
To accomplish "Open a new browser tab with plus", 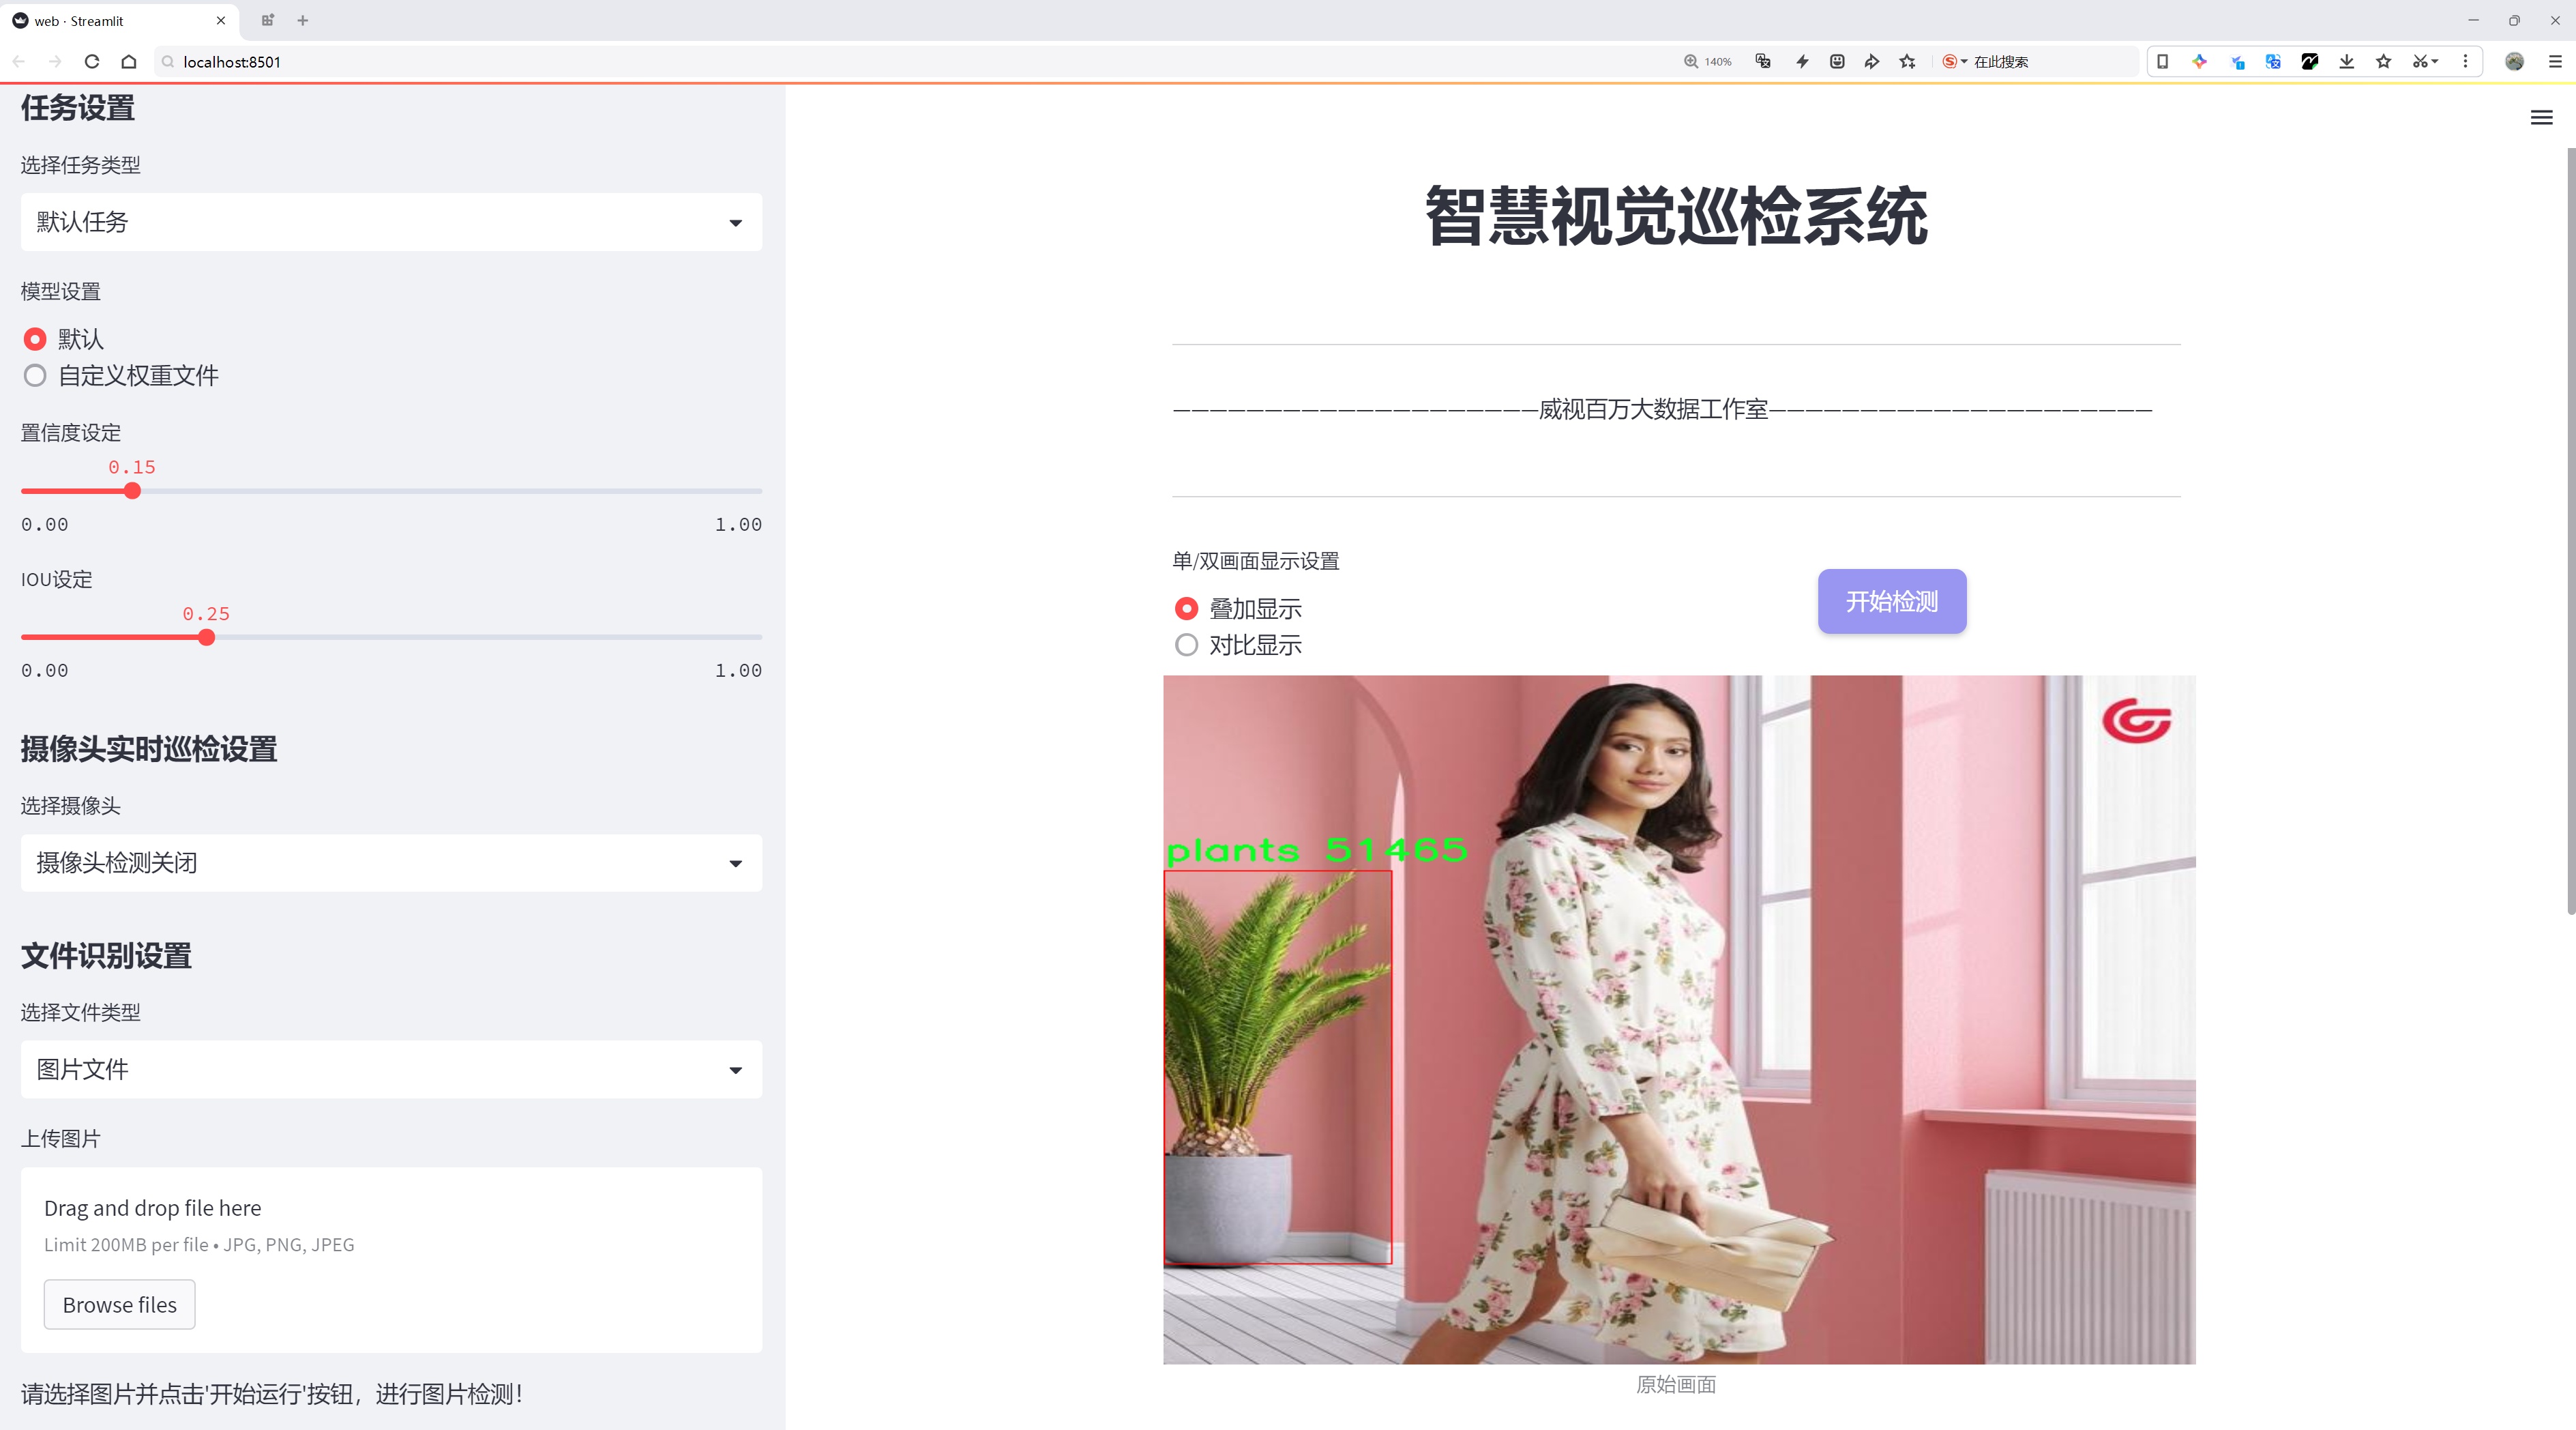I will pos(303,20).
